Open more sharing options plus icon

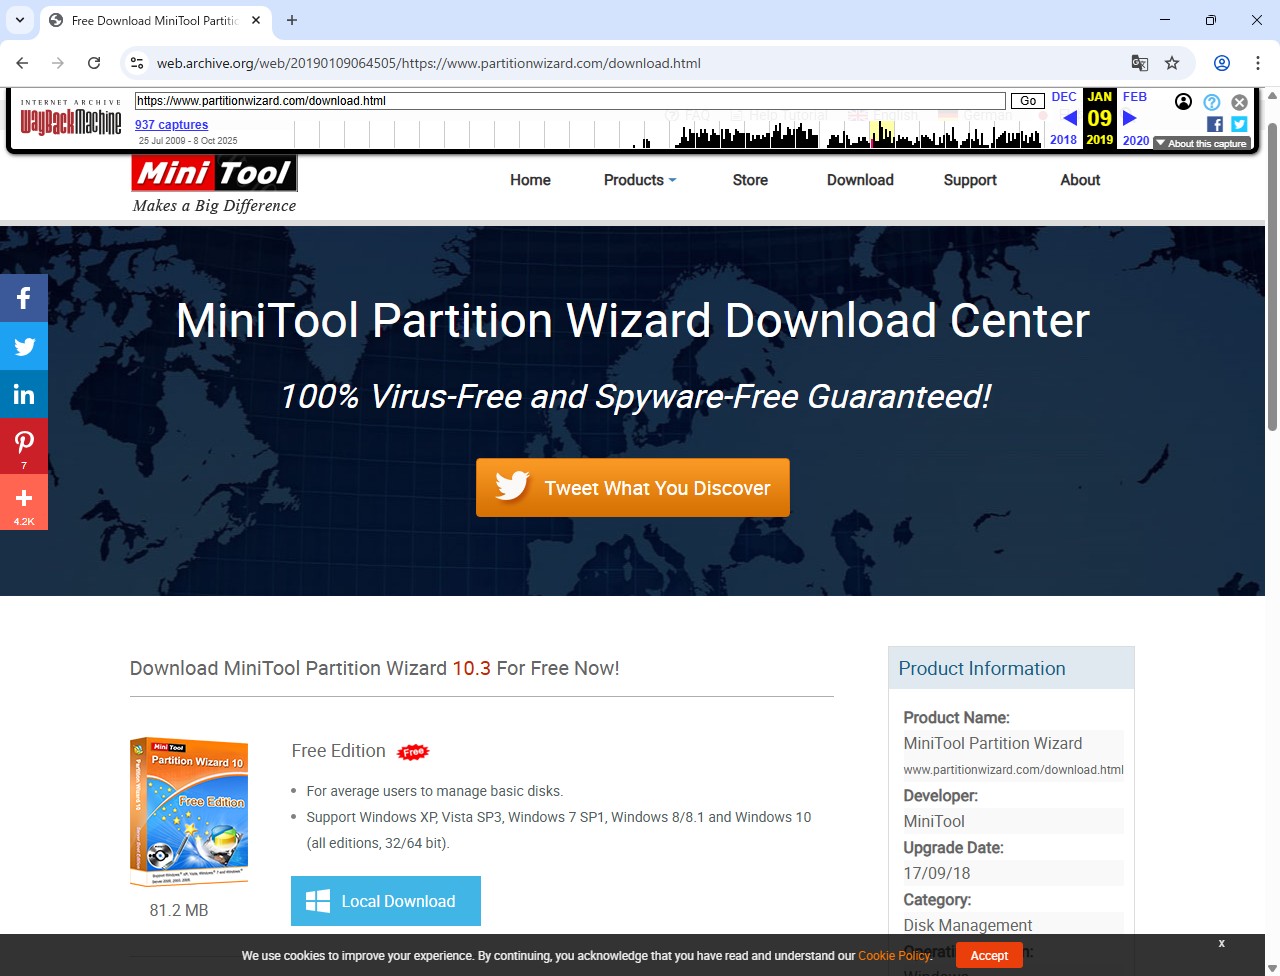pos(24,502)
